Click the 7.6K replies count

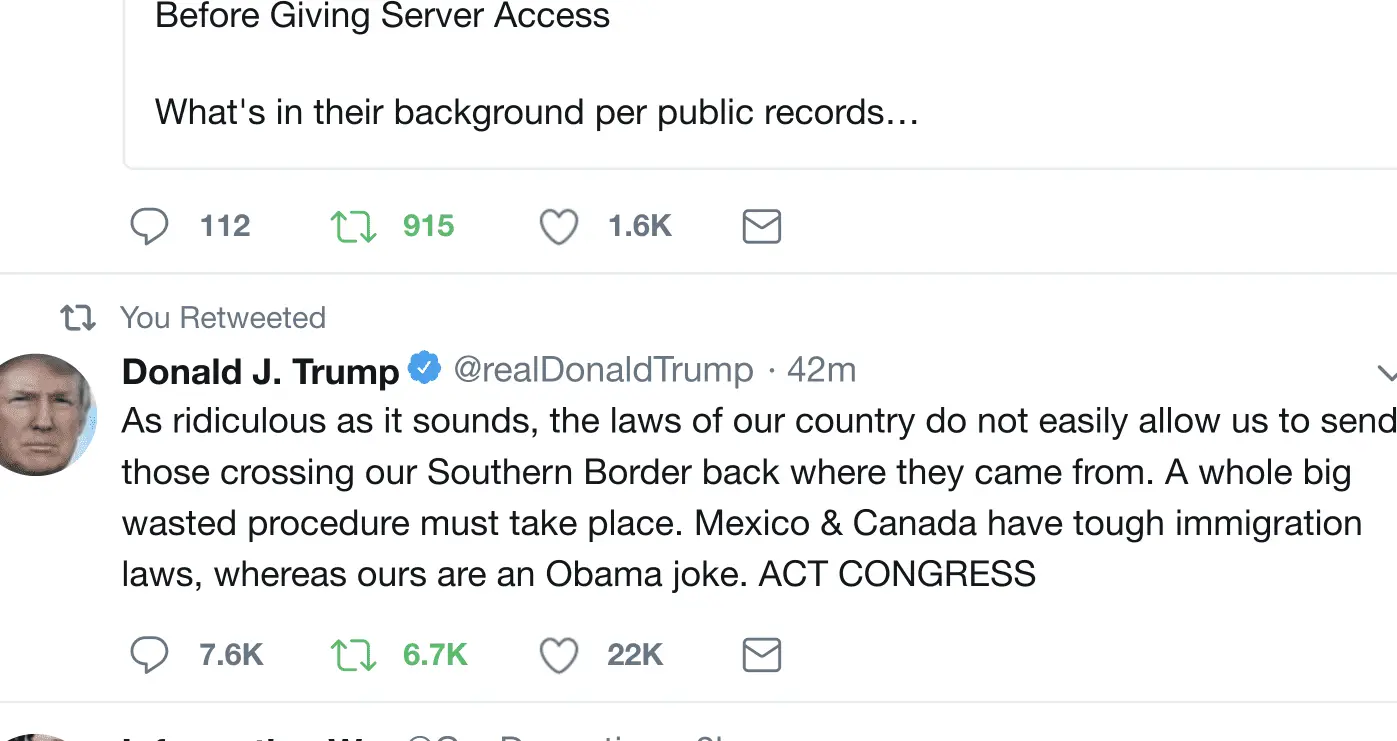[x=231, y=656]
